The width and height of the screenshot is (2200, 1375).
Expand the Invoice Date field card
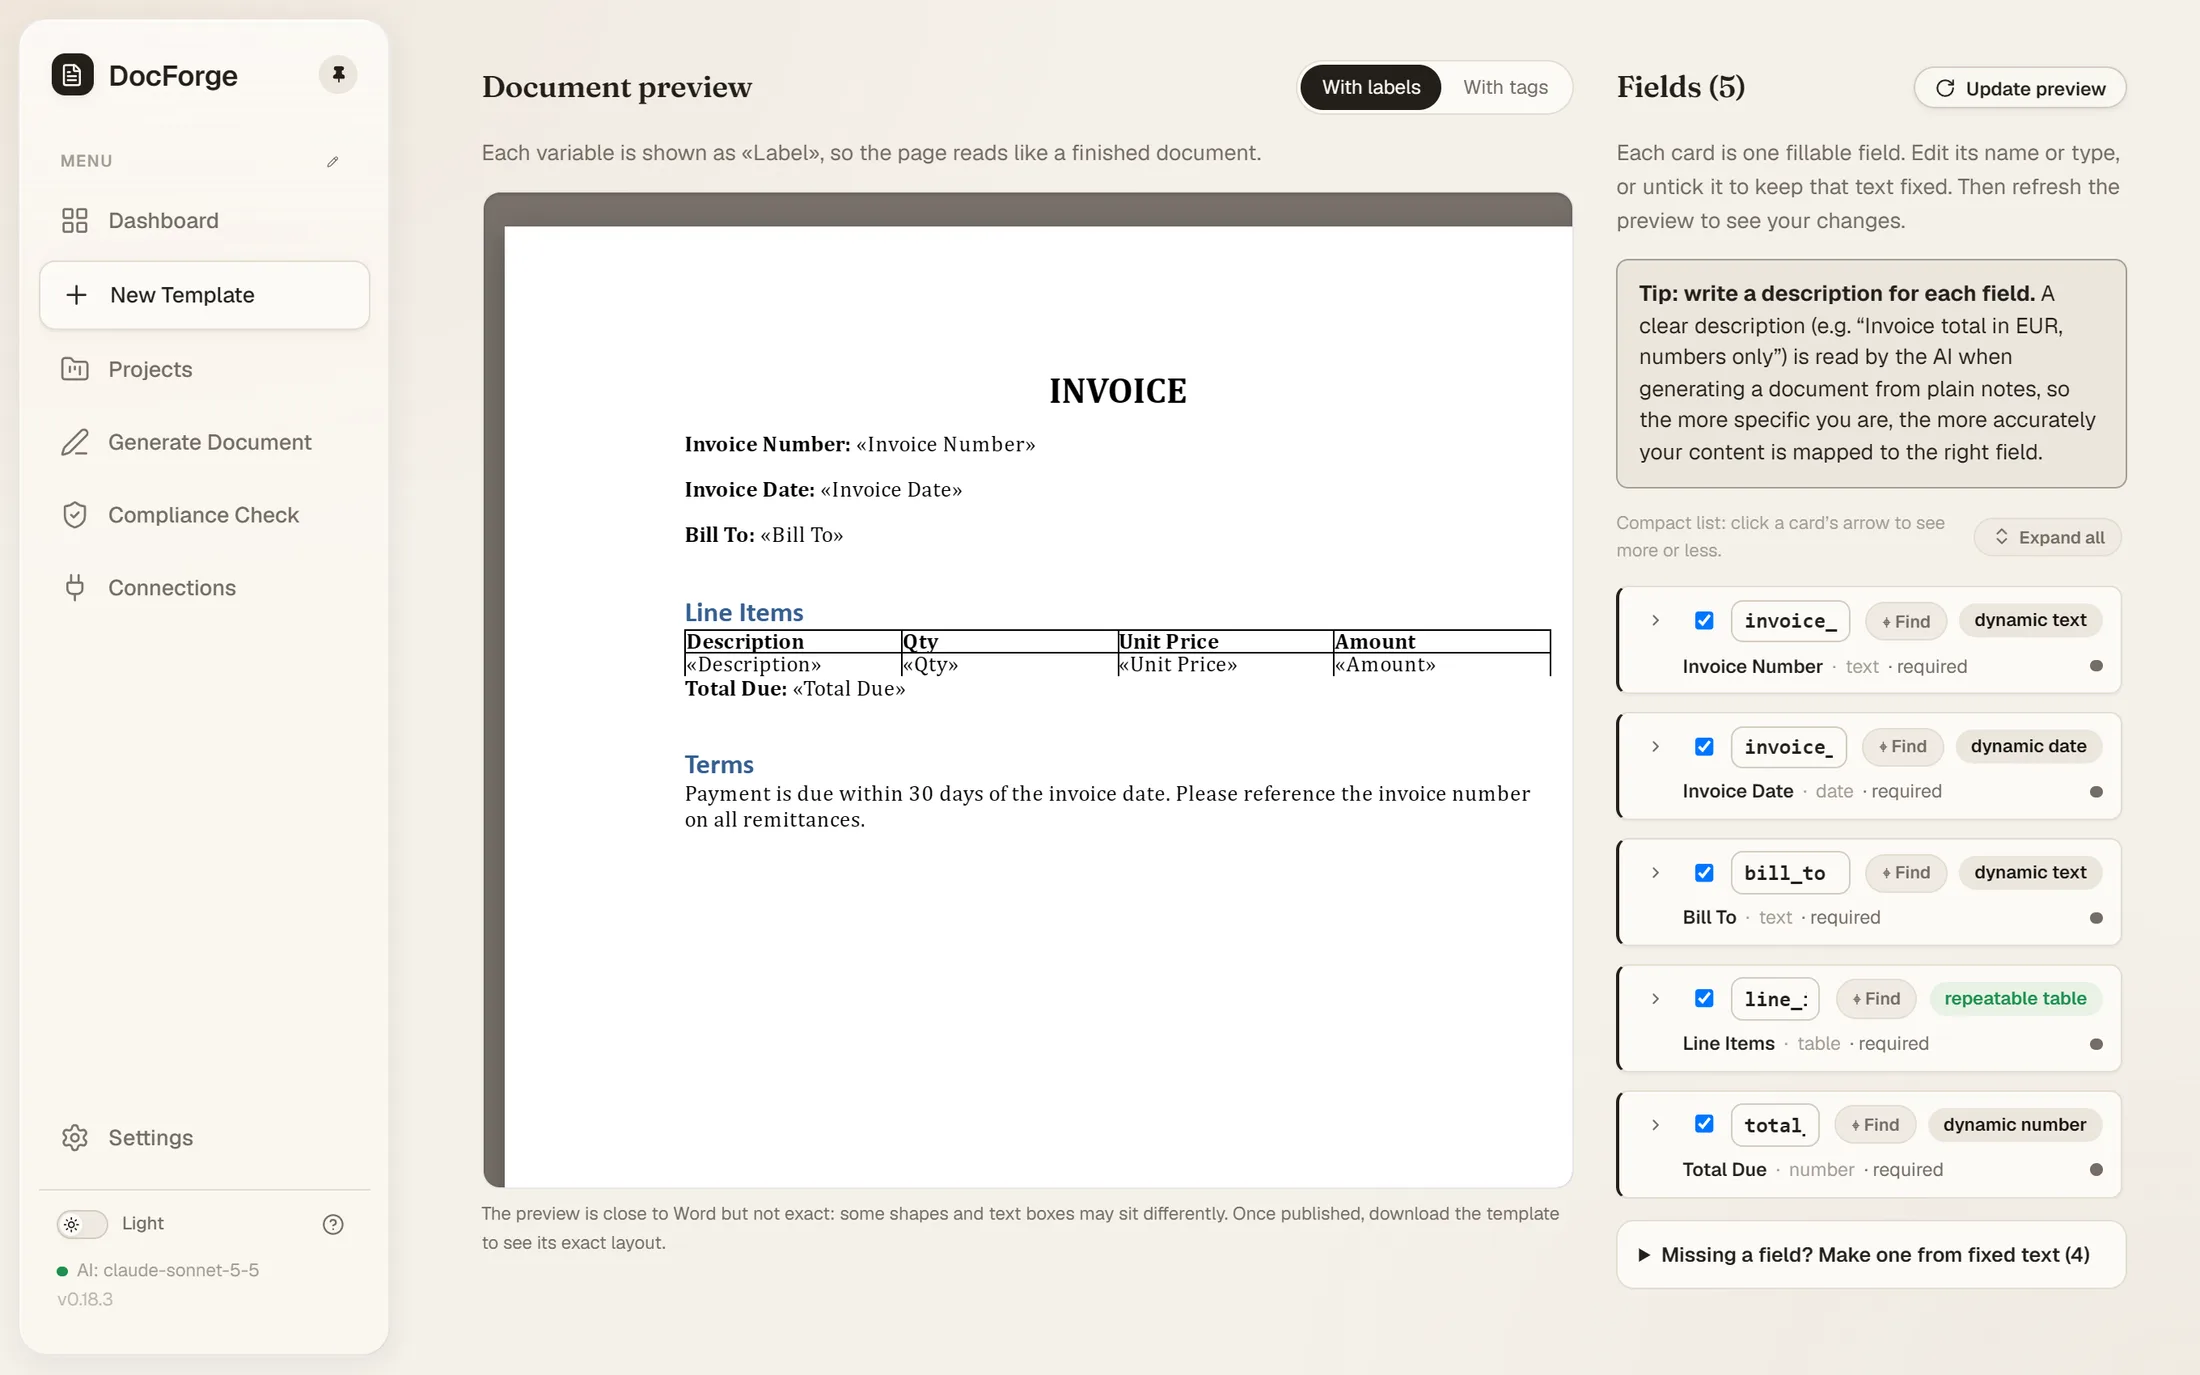[1656, 747]
